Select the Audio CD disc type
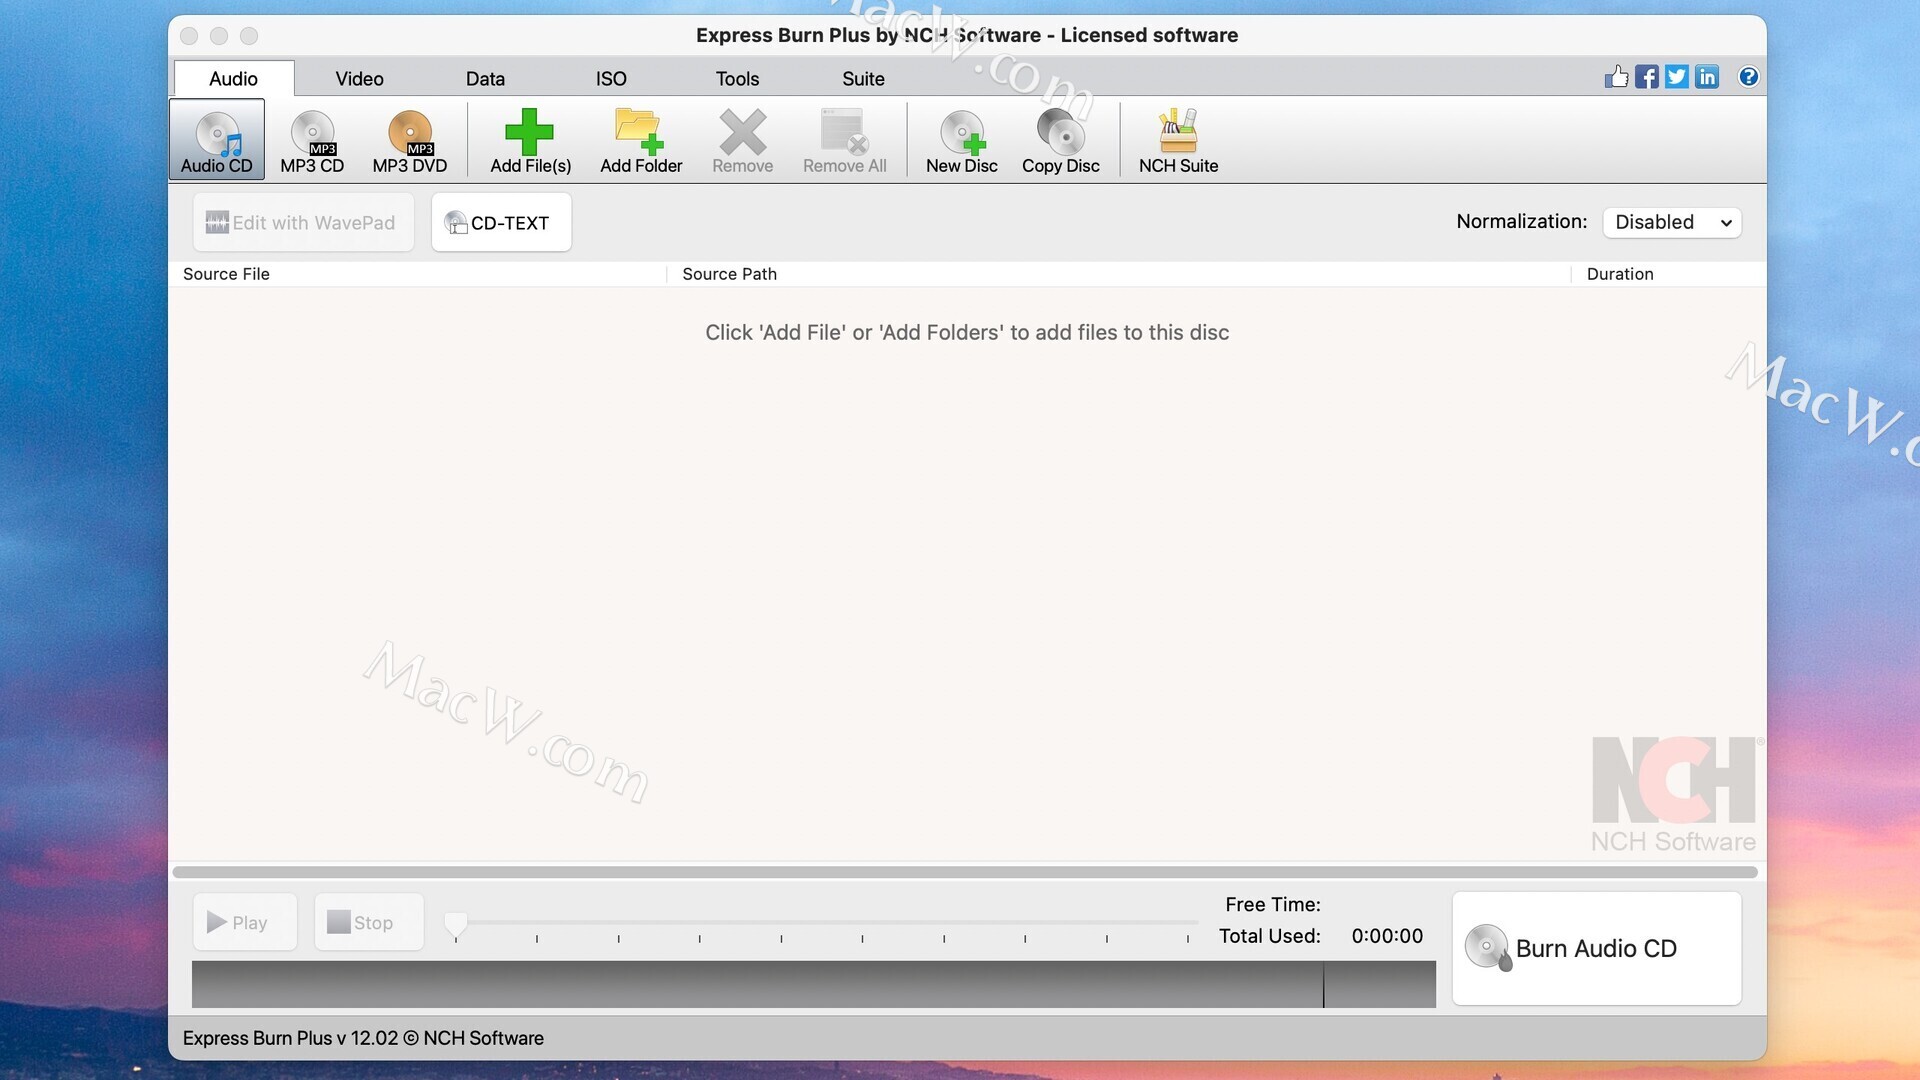1920x1080 pixels. [x=216, y=141]
